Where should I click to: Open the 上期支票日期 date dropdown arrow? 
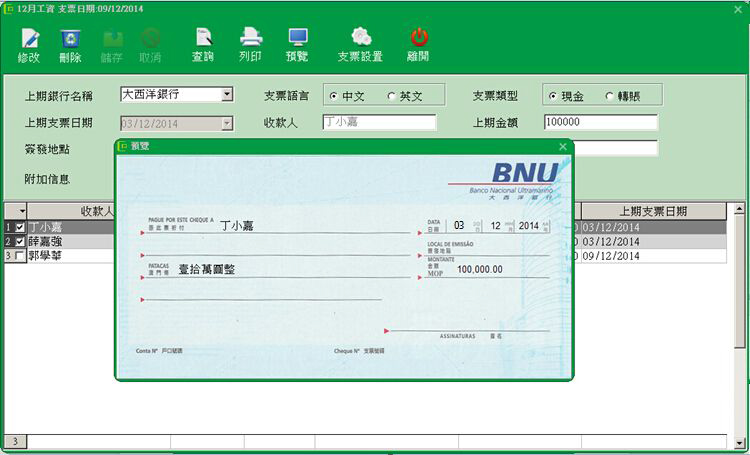[227, 124]
